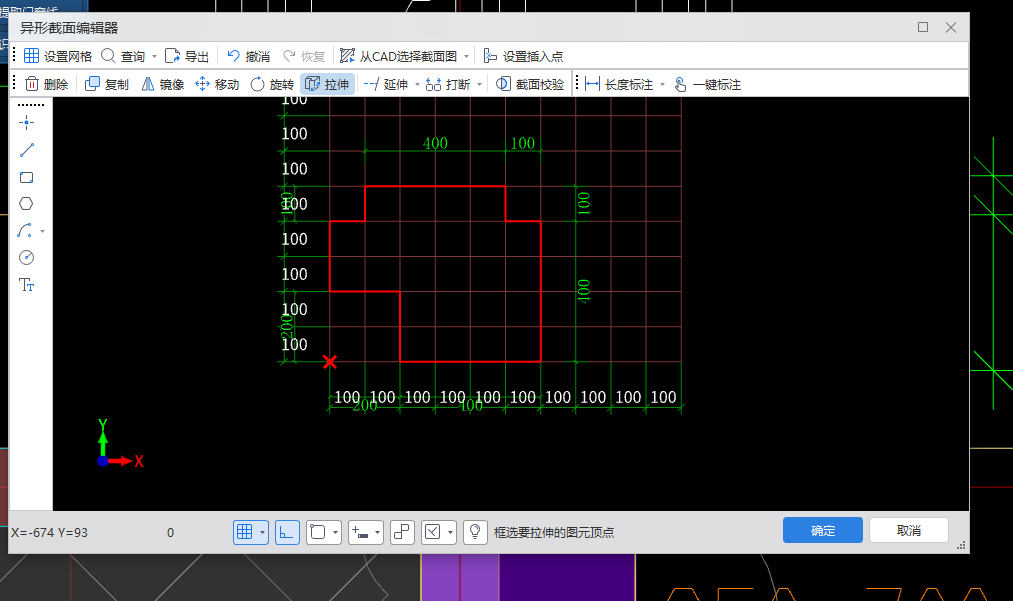Select the point drawing tool
The image size is (1013, 601).
pos(26,123)
